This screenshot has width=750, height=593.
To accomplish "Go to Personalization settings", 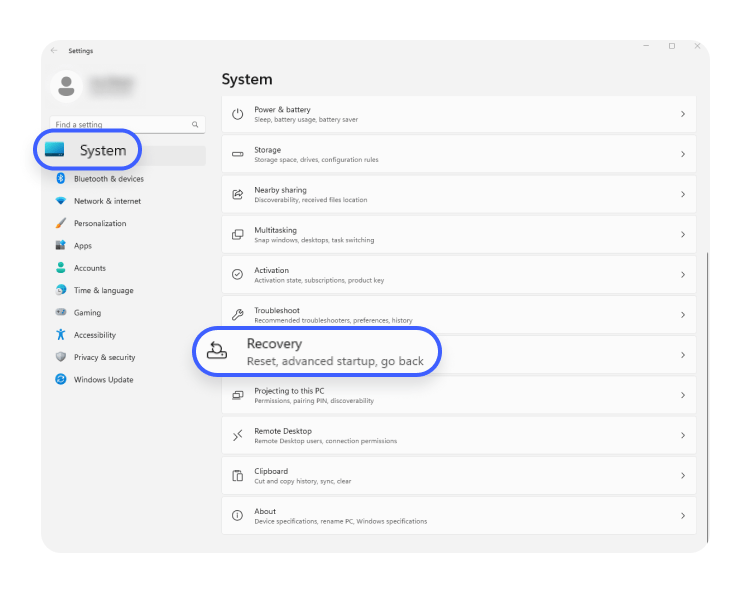I will point(100,223).
